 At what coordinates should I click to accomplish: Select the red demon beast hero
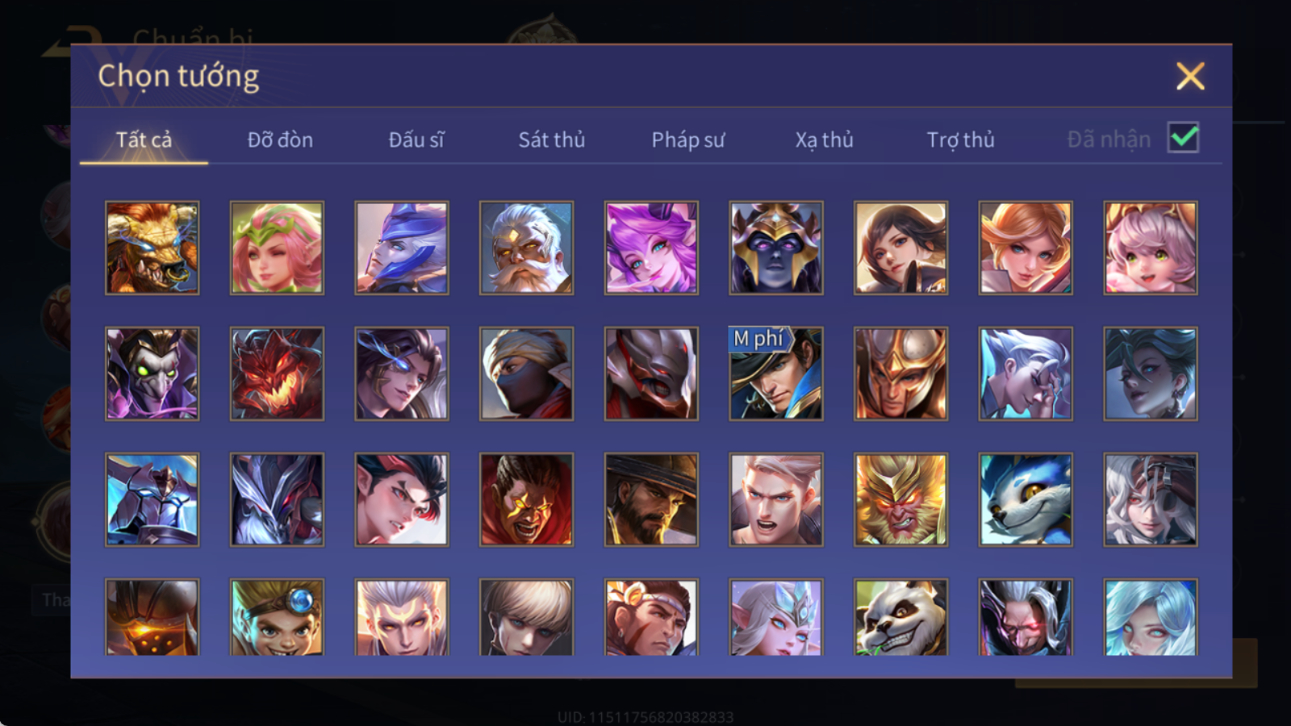[277, 374]
